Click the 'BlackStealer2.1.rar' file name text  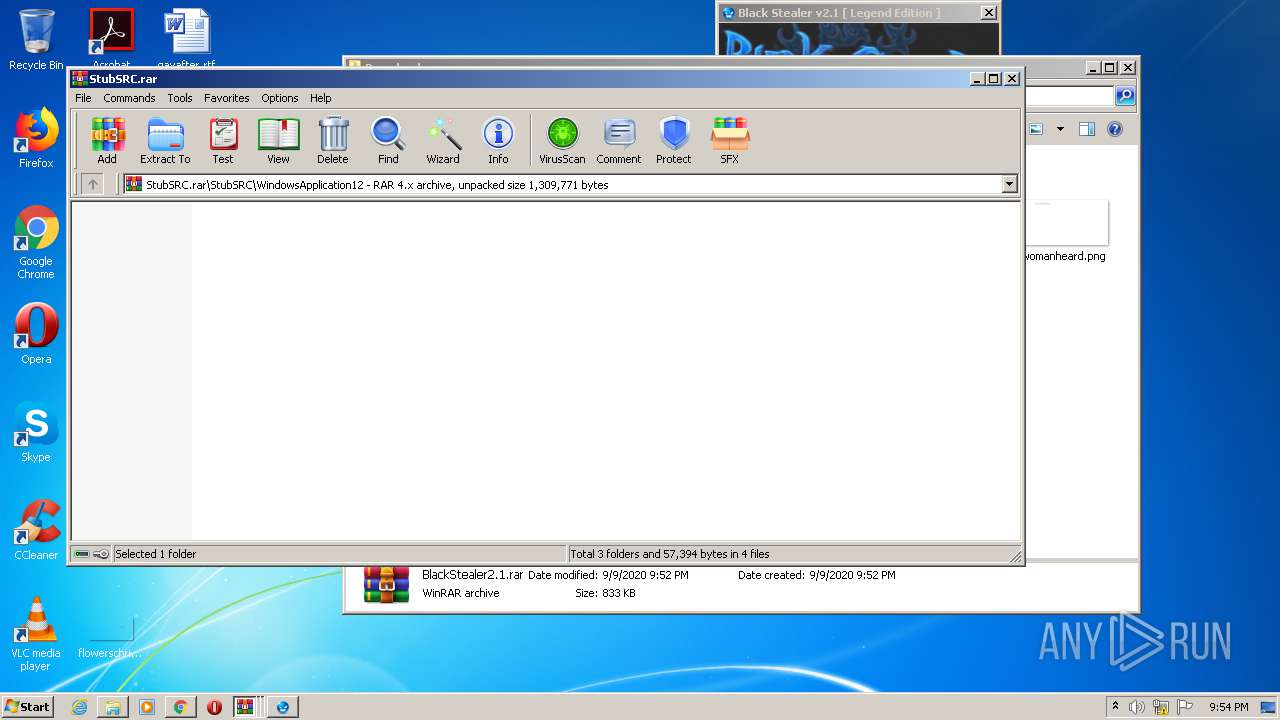click(472, 575)
